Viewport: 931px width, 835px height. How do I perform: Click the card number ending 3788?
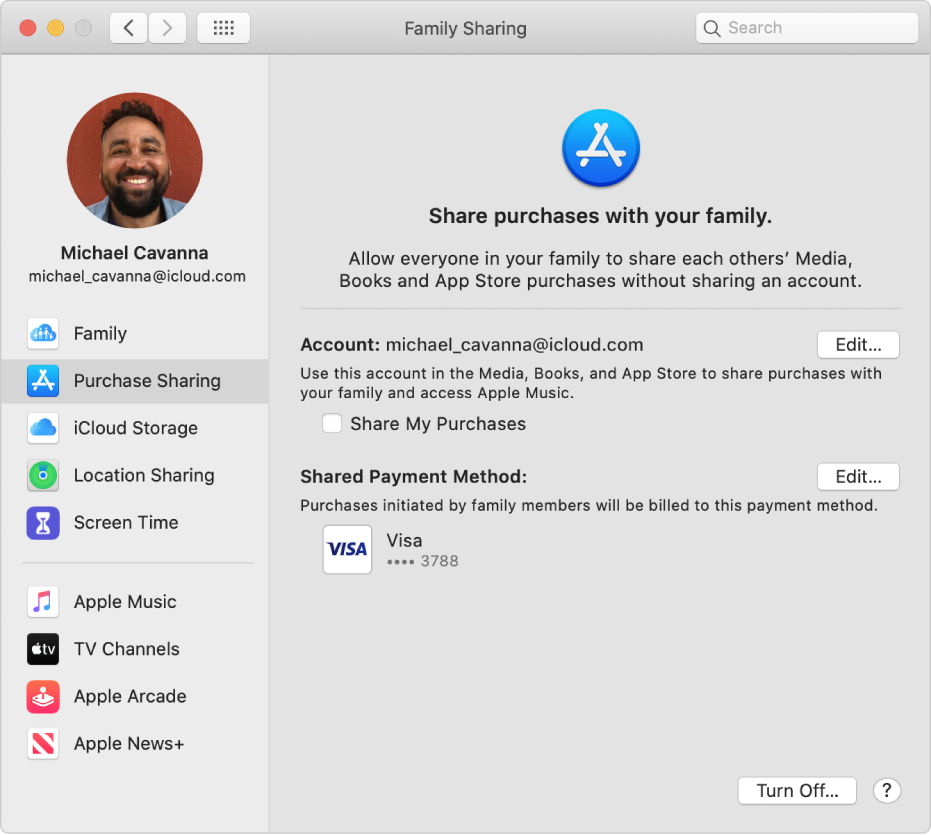click(423, 561)
